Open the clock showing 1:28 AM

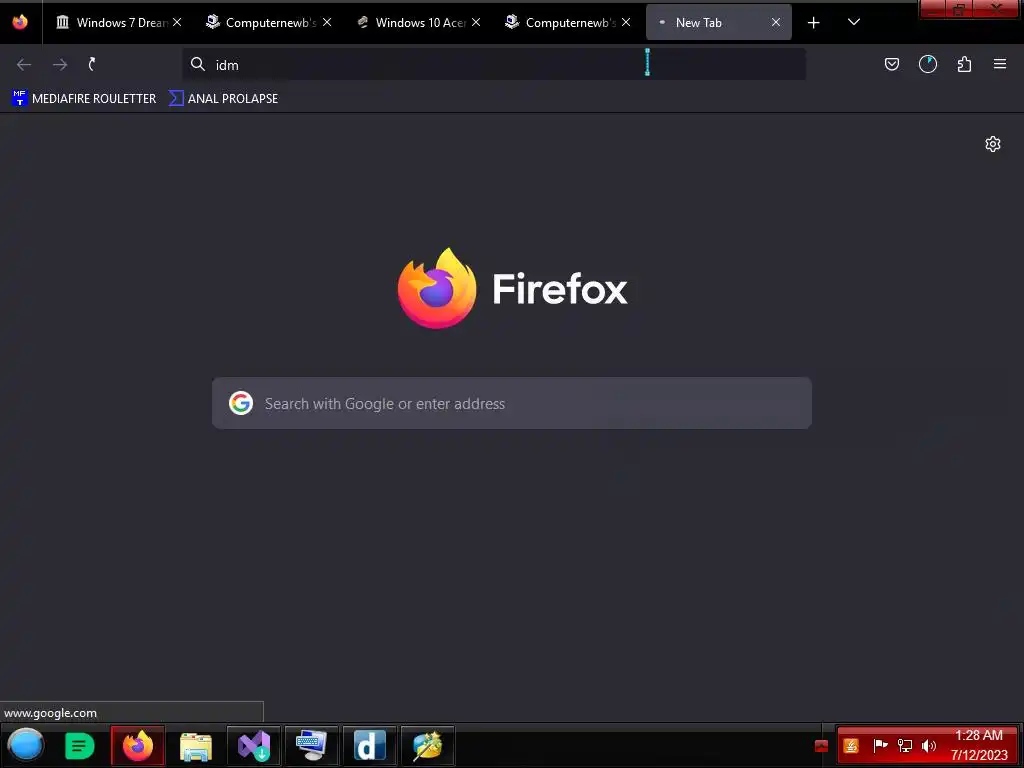(979, 745)
